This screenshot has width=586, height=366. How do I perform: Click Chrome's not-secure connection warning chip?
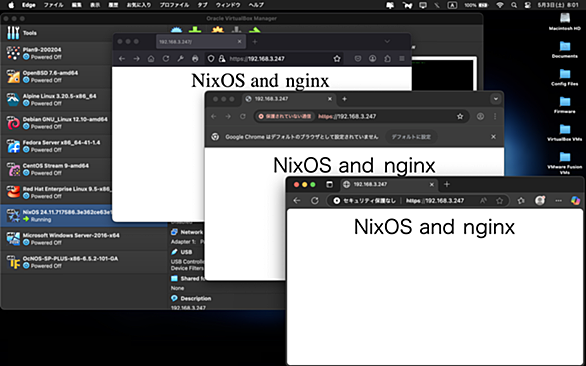(285, 116)
